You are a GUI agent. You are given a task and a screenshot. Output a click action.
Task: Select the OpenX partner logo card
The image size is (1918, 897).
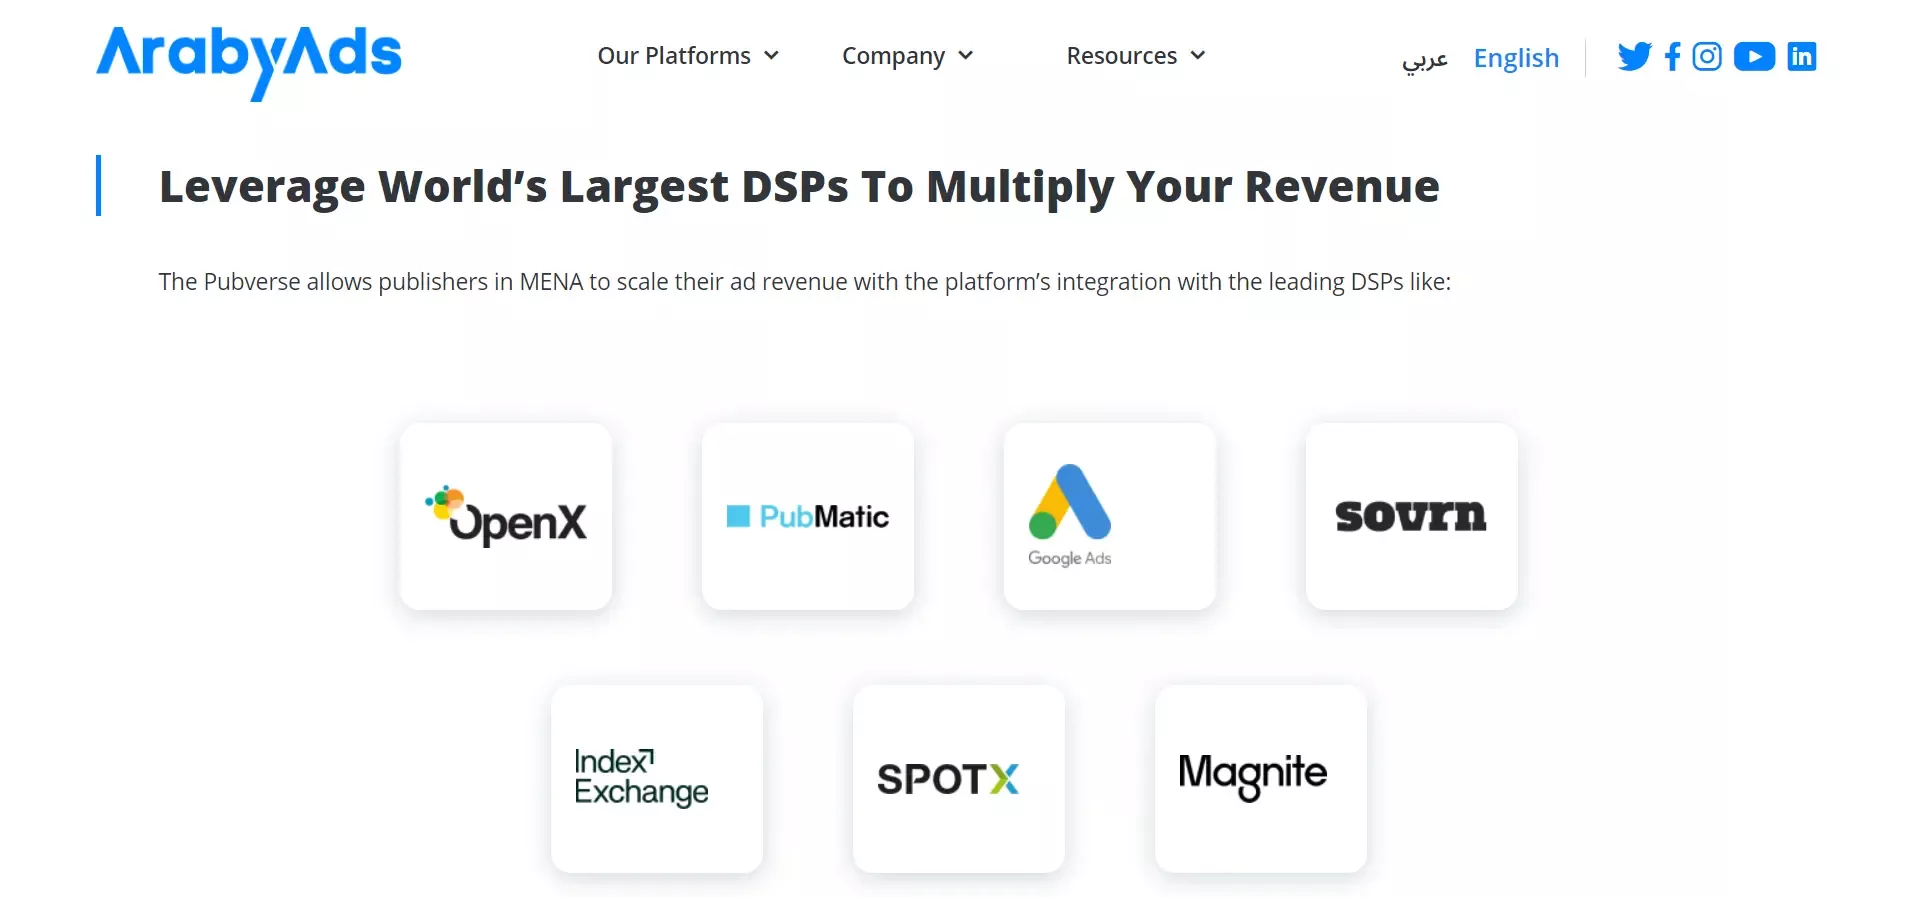[506, 517]
